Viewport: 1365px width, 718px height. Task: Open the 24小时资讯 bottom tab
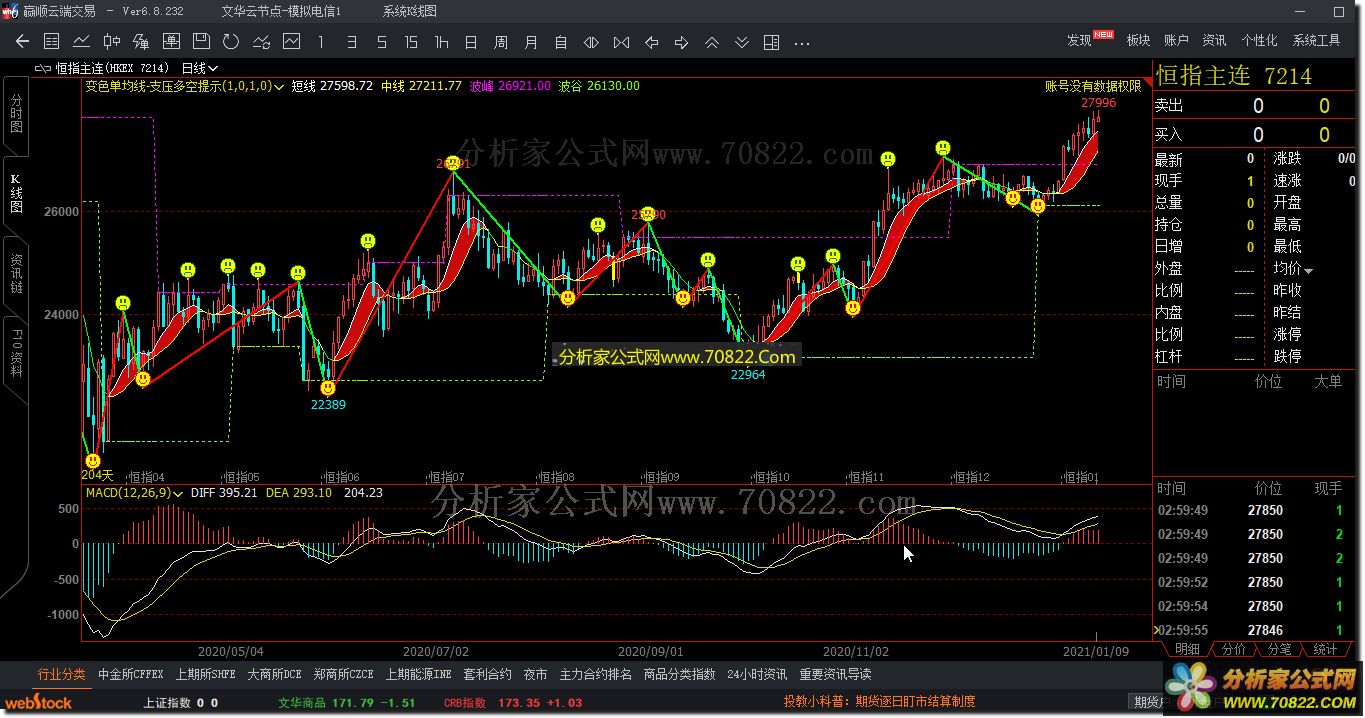[757, 675]
